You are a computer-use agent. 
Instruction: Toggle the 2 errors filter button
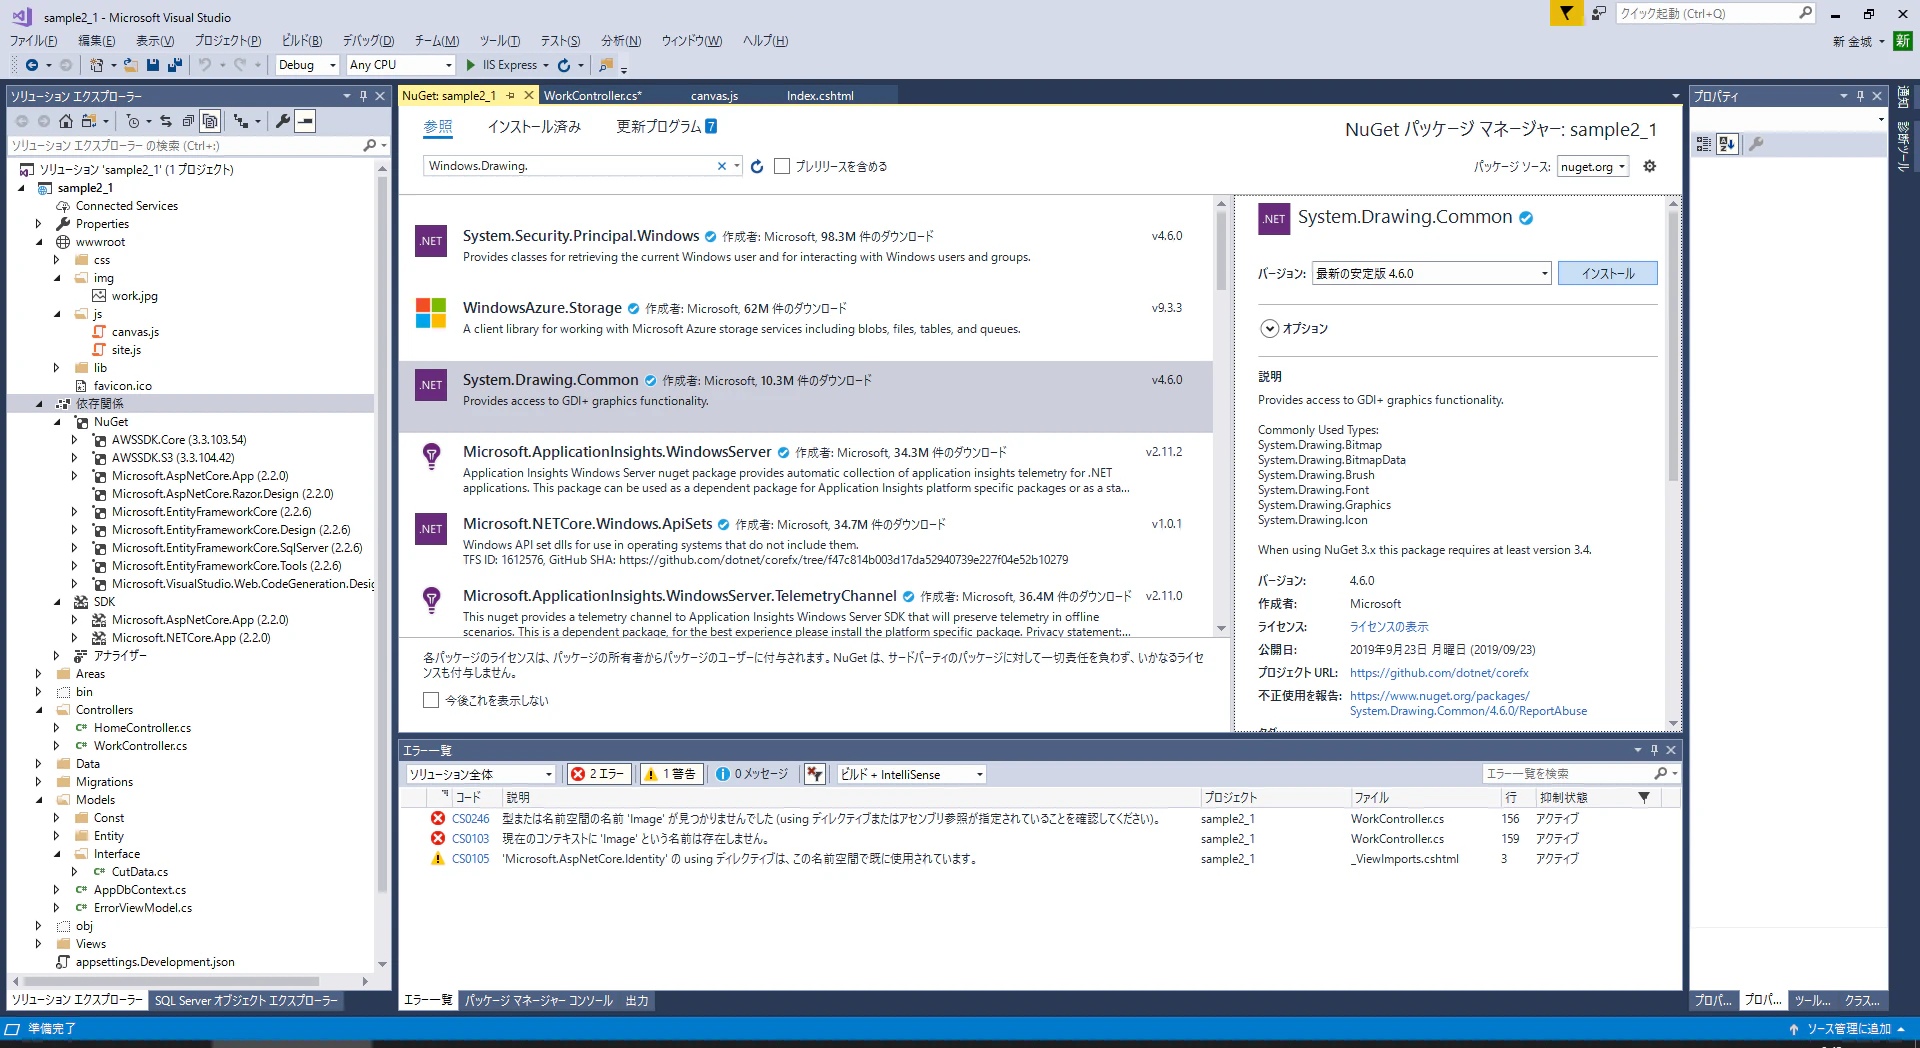599,774
